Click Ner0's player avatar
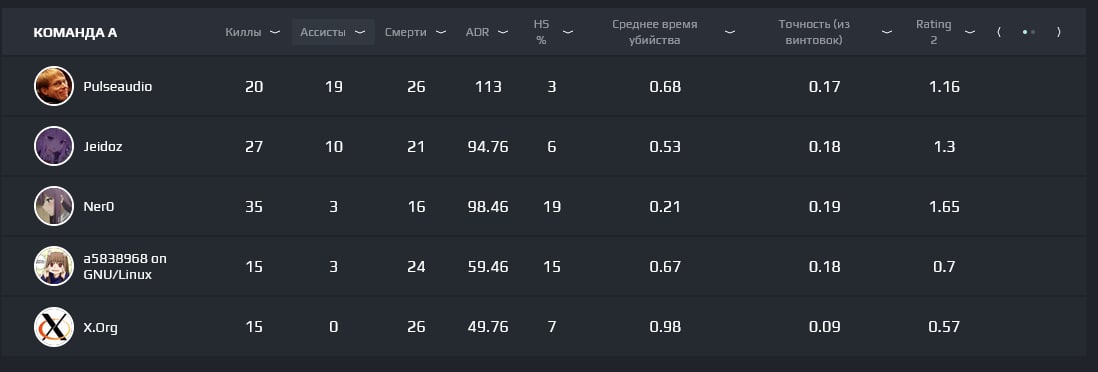The width and height of the screenshot is (1098, 372). 54,207
